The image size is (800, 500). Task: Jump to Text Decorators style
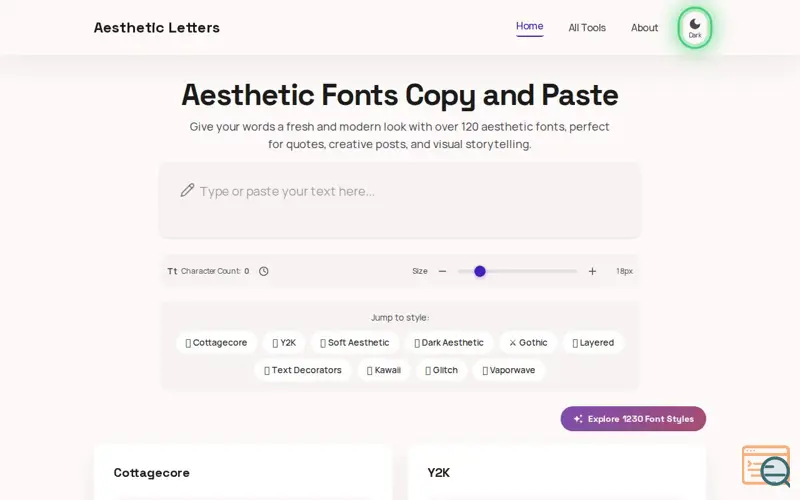[303, 370]
